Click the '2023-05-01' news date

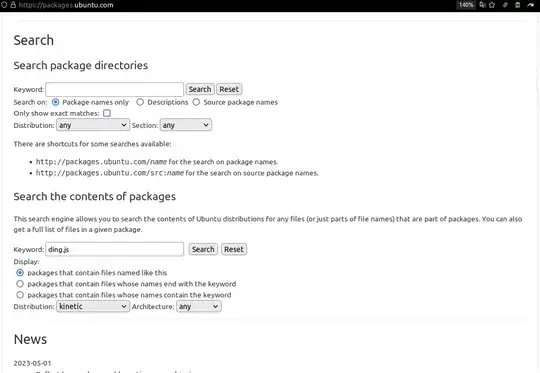pos(32,363)
